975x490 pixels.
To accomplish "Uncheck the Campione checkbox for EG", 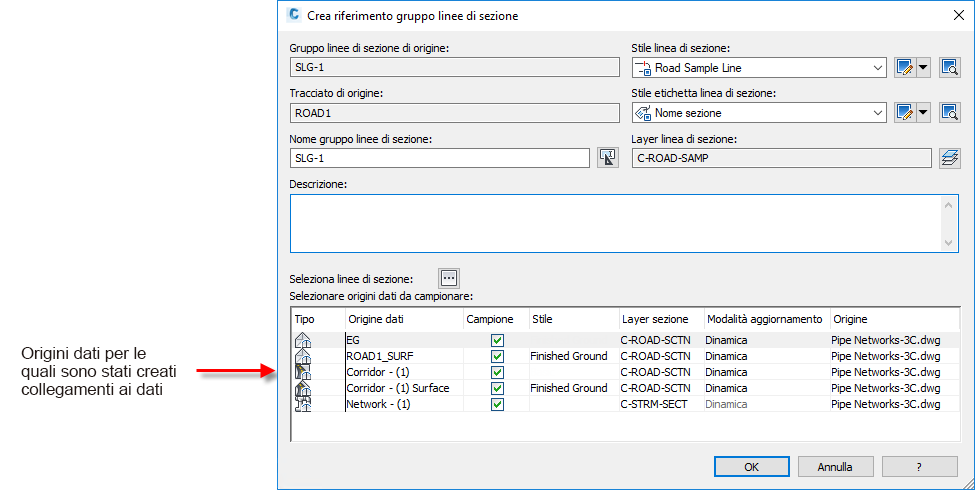I will pyautogui.click(x=497, y=341).
